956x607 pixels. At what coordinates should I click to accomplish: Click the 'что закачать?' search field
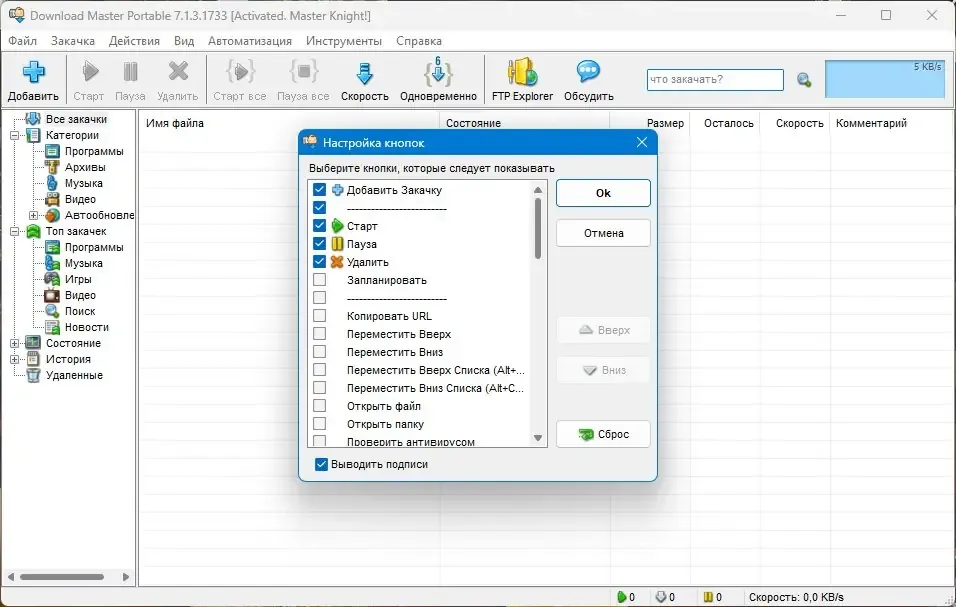[715, 80]
